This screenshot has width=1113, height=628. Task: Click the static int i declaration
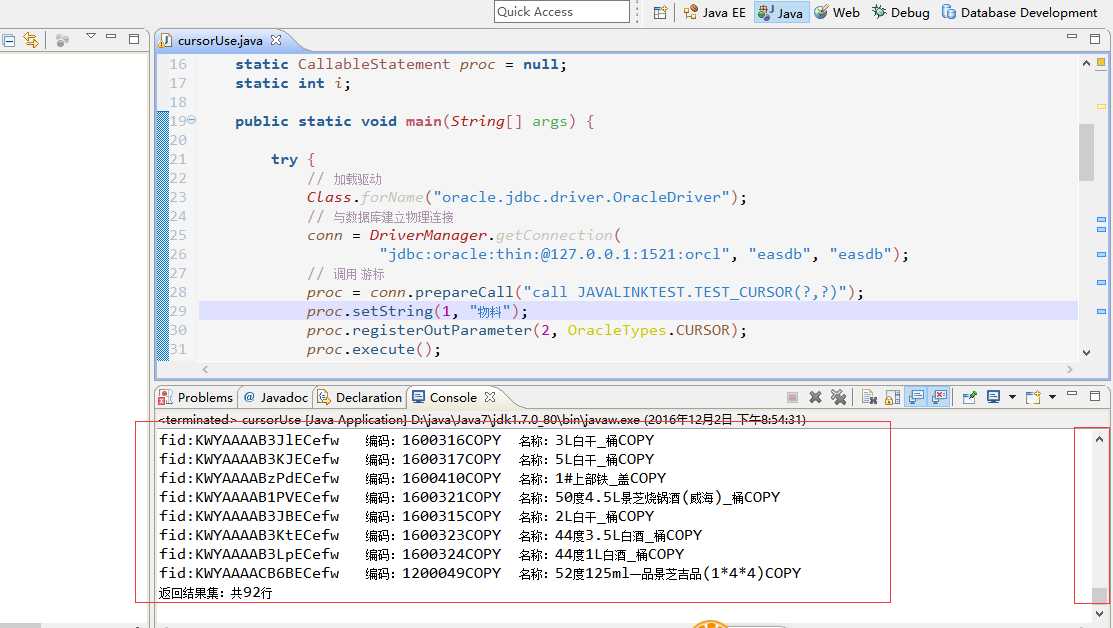[x=292, y=83]
